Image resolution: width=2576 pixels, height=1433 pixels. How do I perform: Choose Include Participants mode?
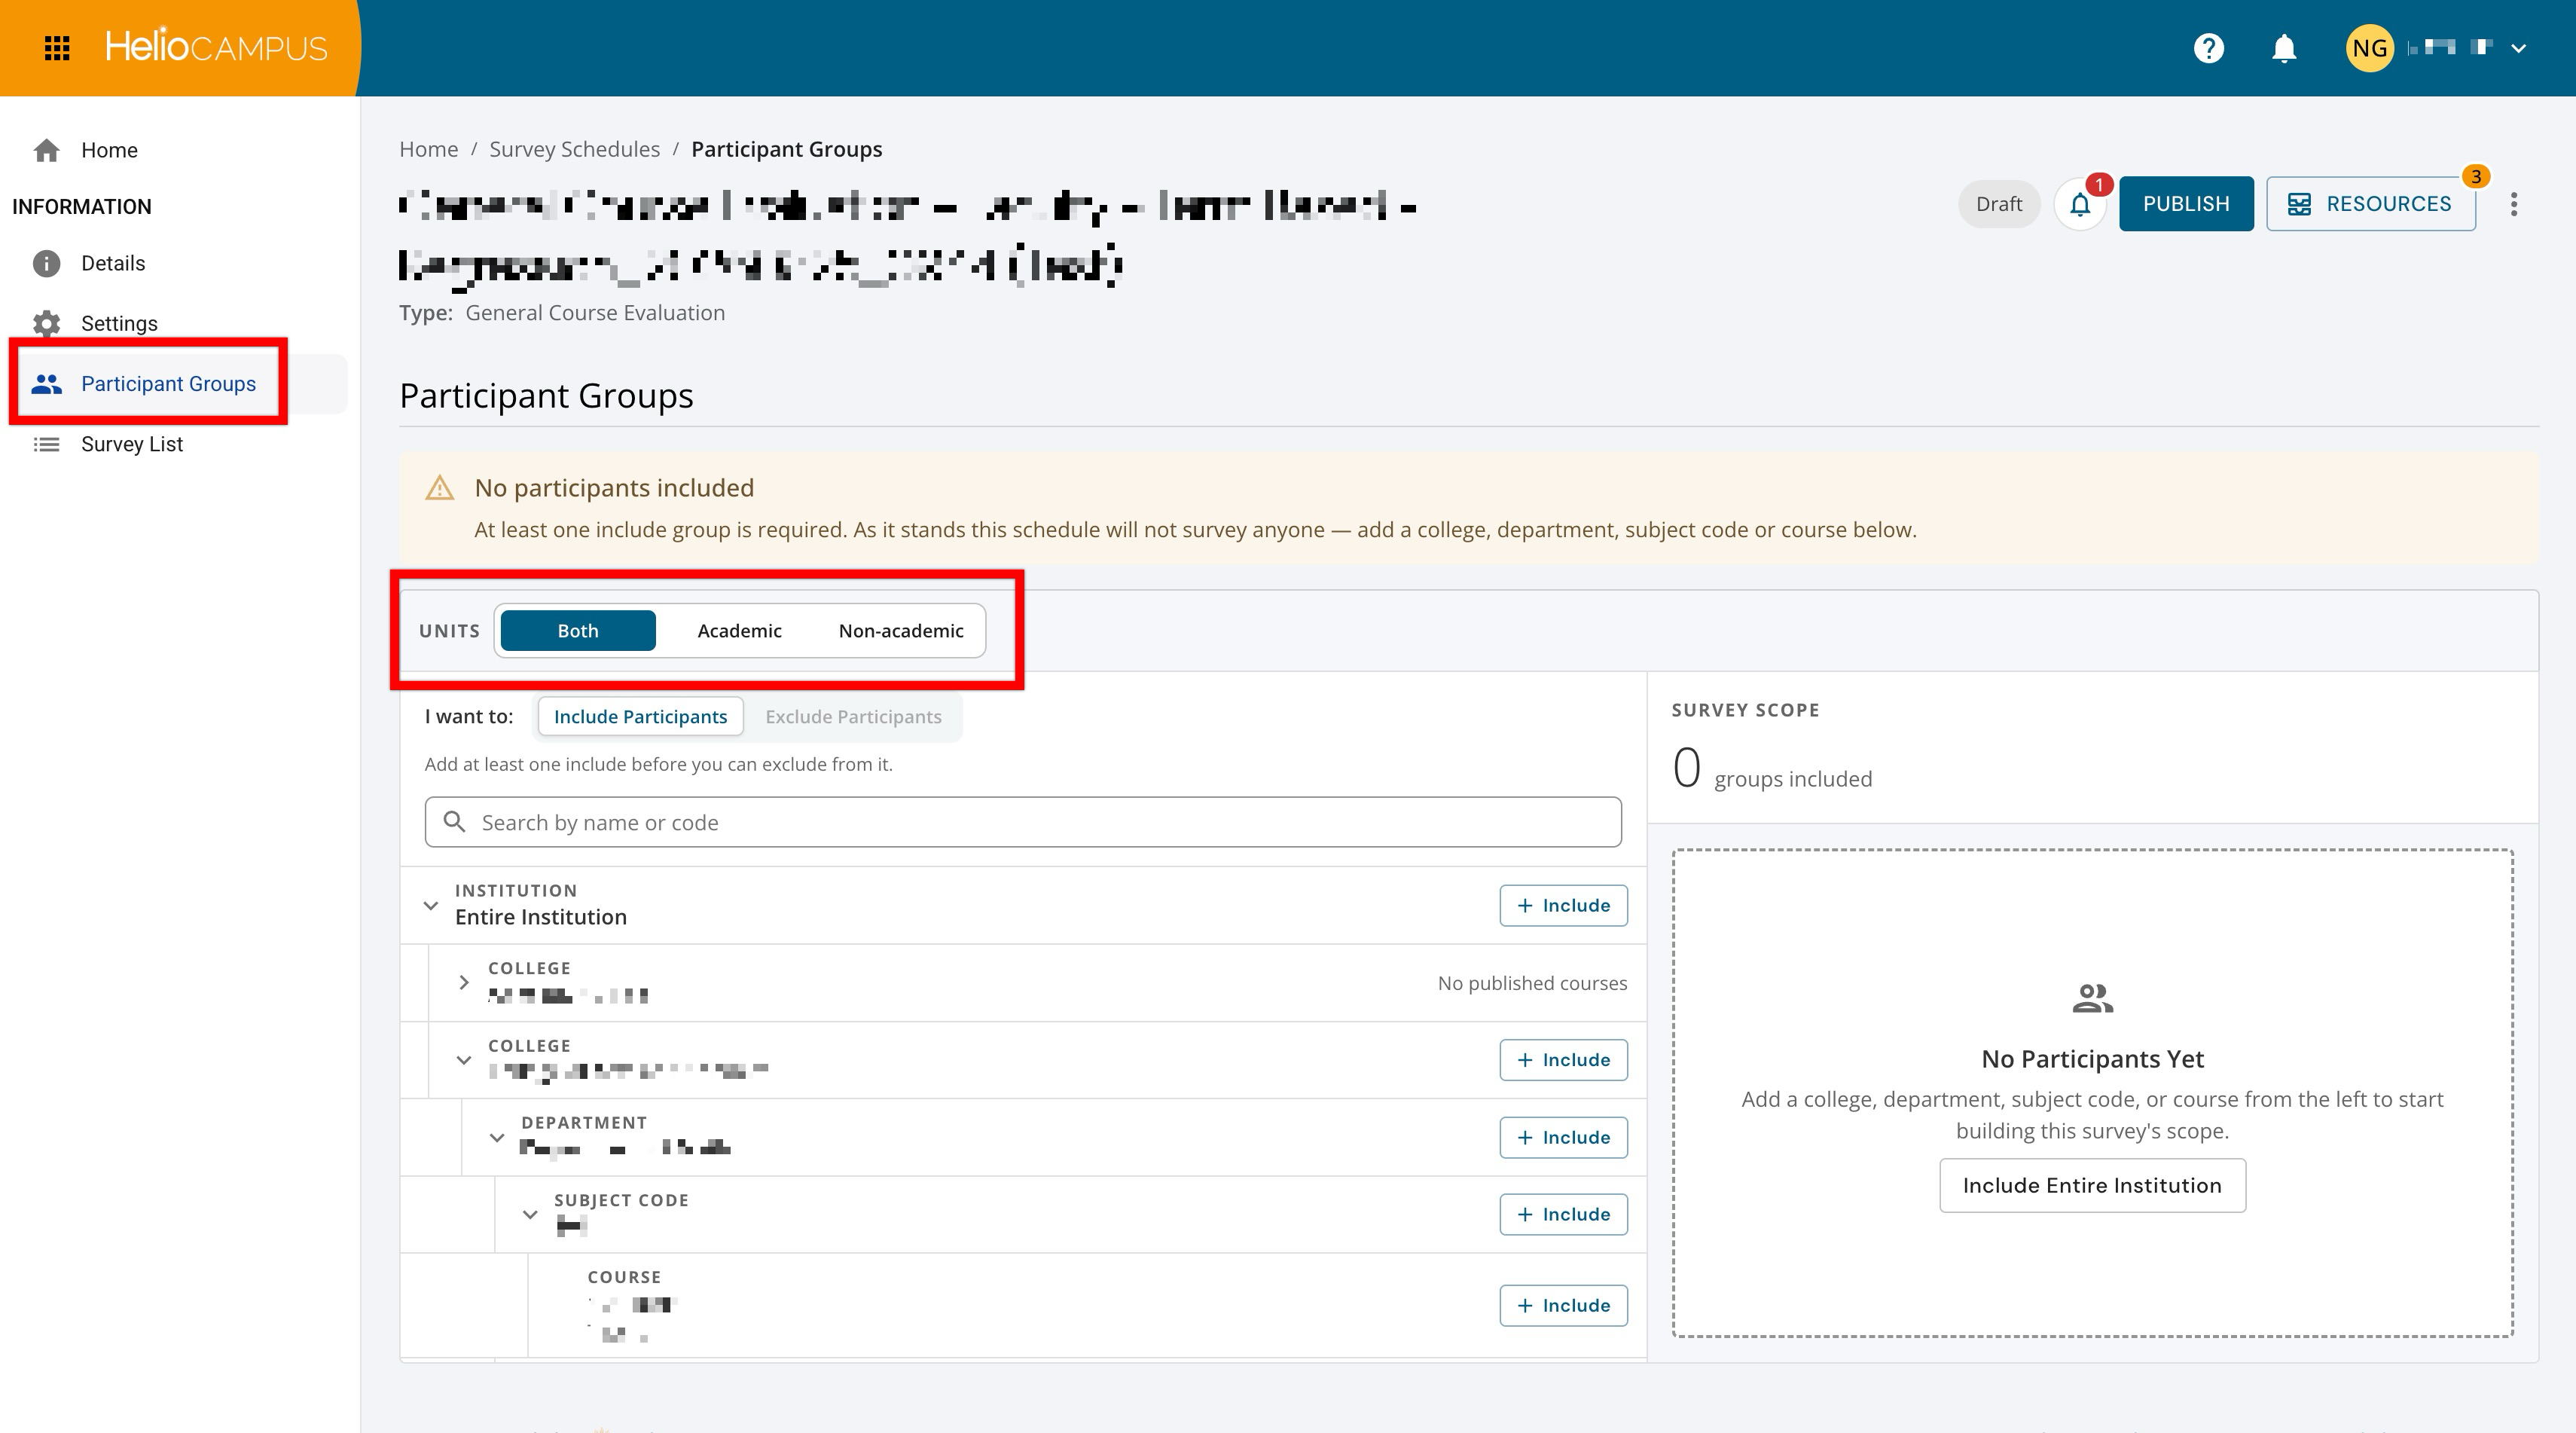tap(640, 717)
